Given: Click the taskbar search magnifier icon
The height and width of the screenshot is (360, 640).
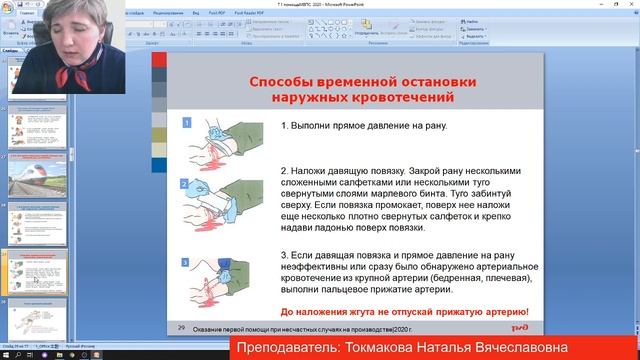Looking at the screenshot, I should pos(18,355).
